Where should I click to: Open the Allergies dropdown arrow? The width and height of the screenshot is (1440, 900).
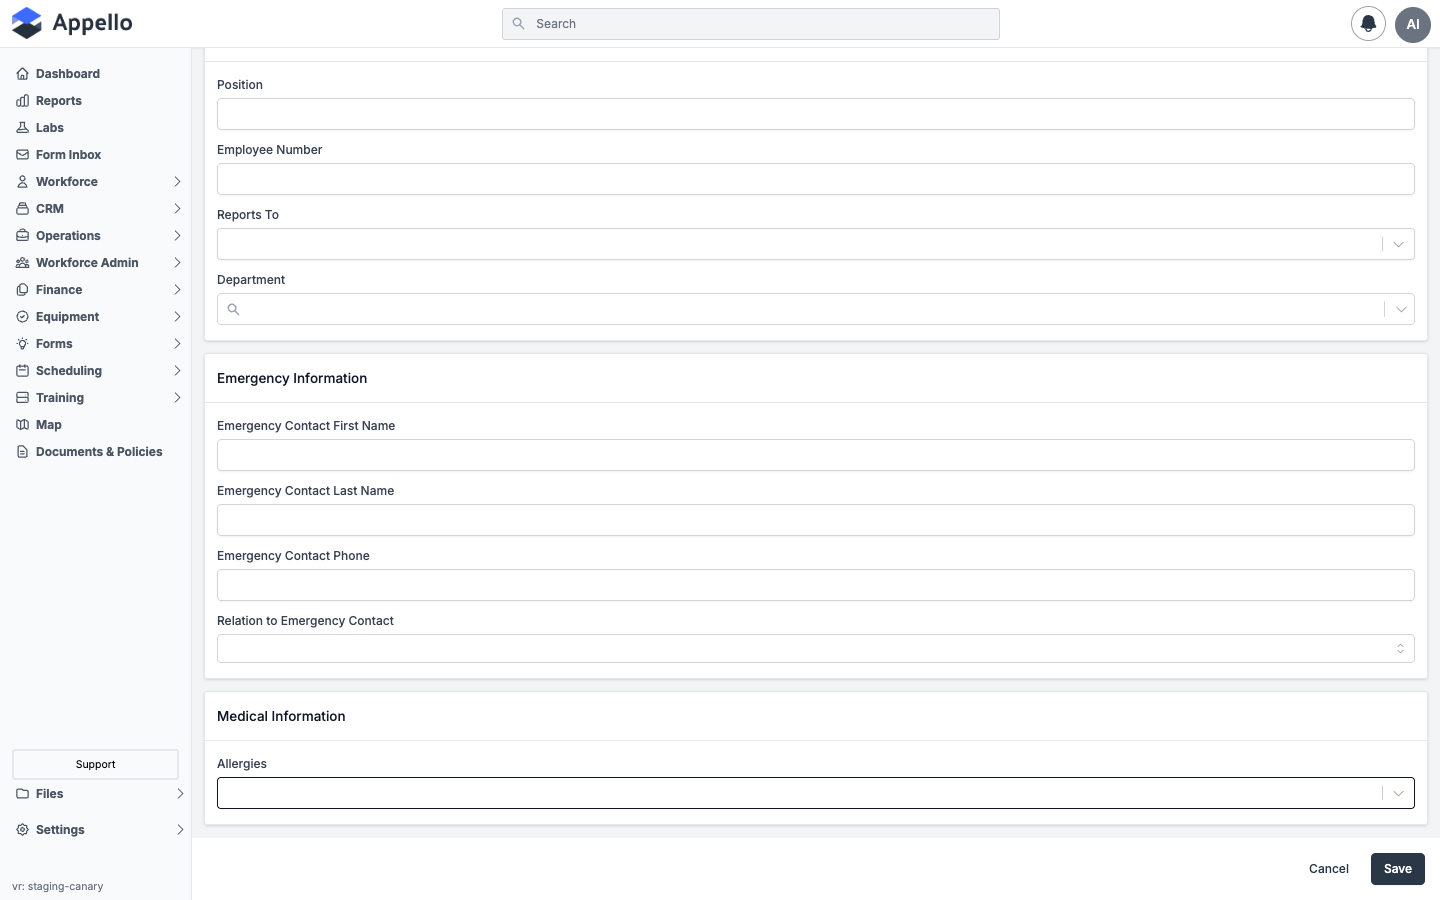point(1398,793)
